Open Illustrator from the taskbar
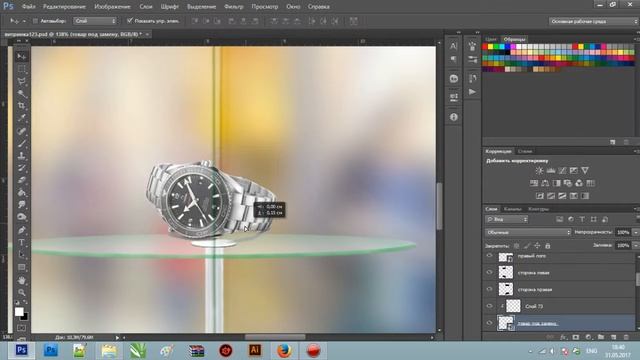Image resolution: width=640 pixels, height=360 pixels. (x=255, y=350)
